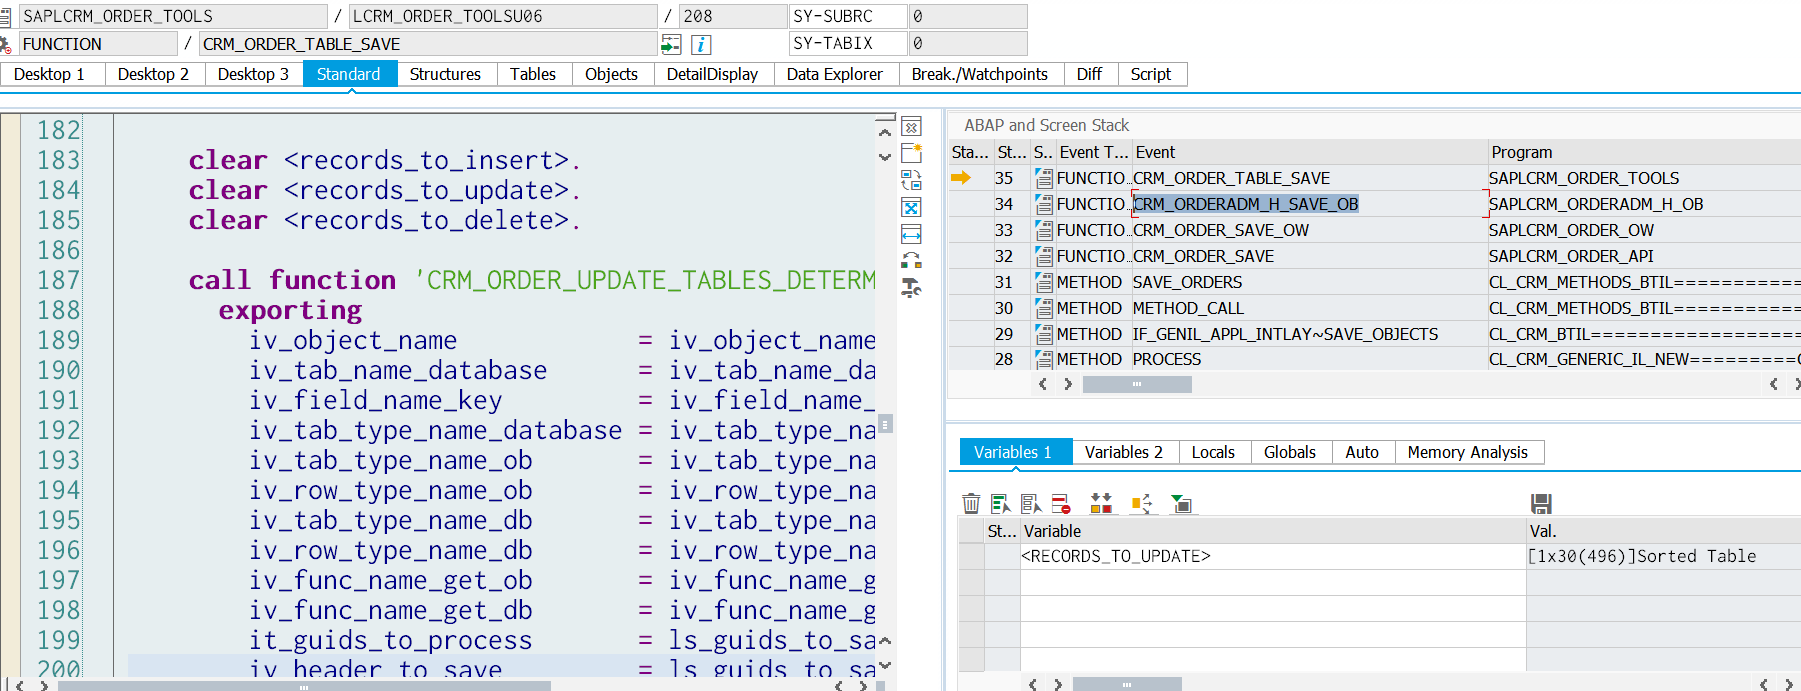
Task: Click the new tool icon with star
Action: point(911,153)
